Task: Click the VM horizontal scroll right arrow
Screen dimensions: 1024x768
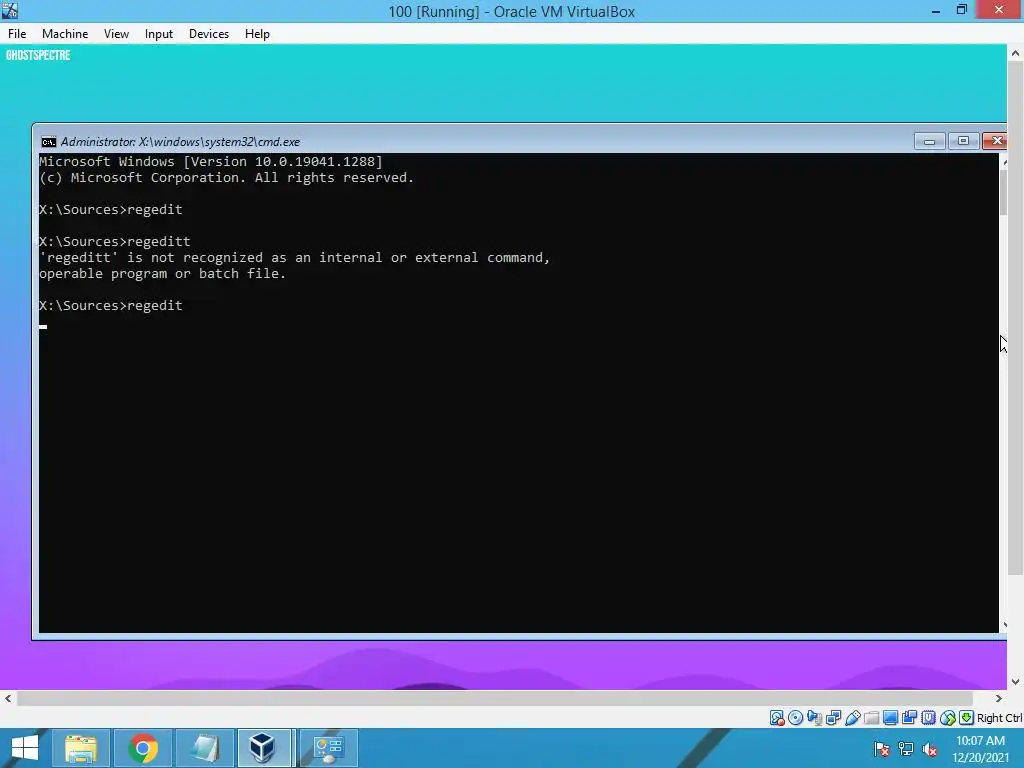Action: point(999,698)
